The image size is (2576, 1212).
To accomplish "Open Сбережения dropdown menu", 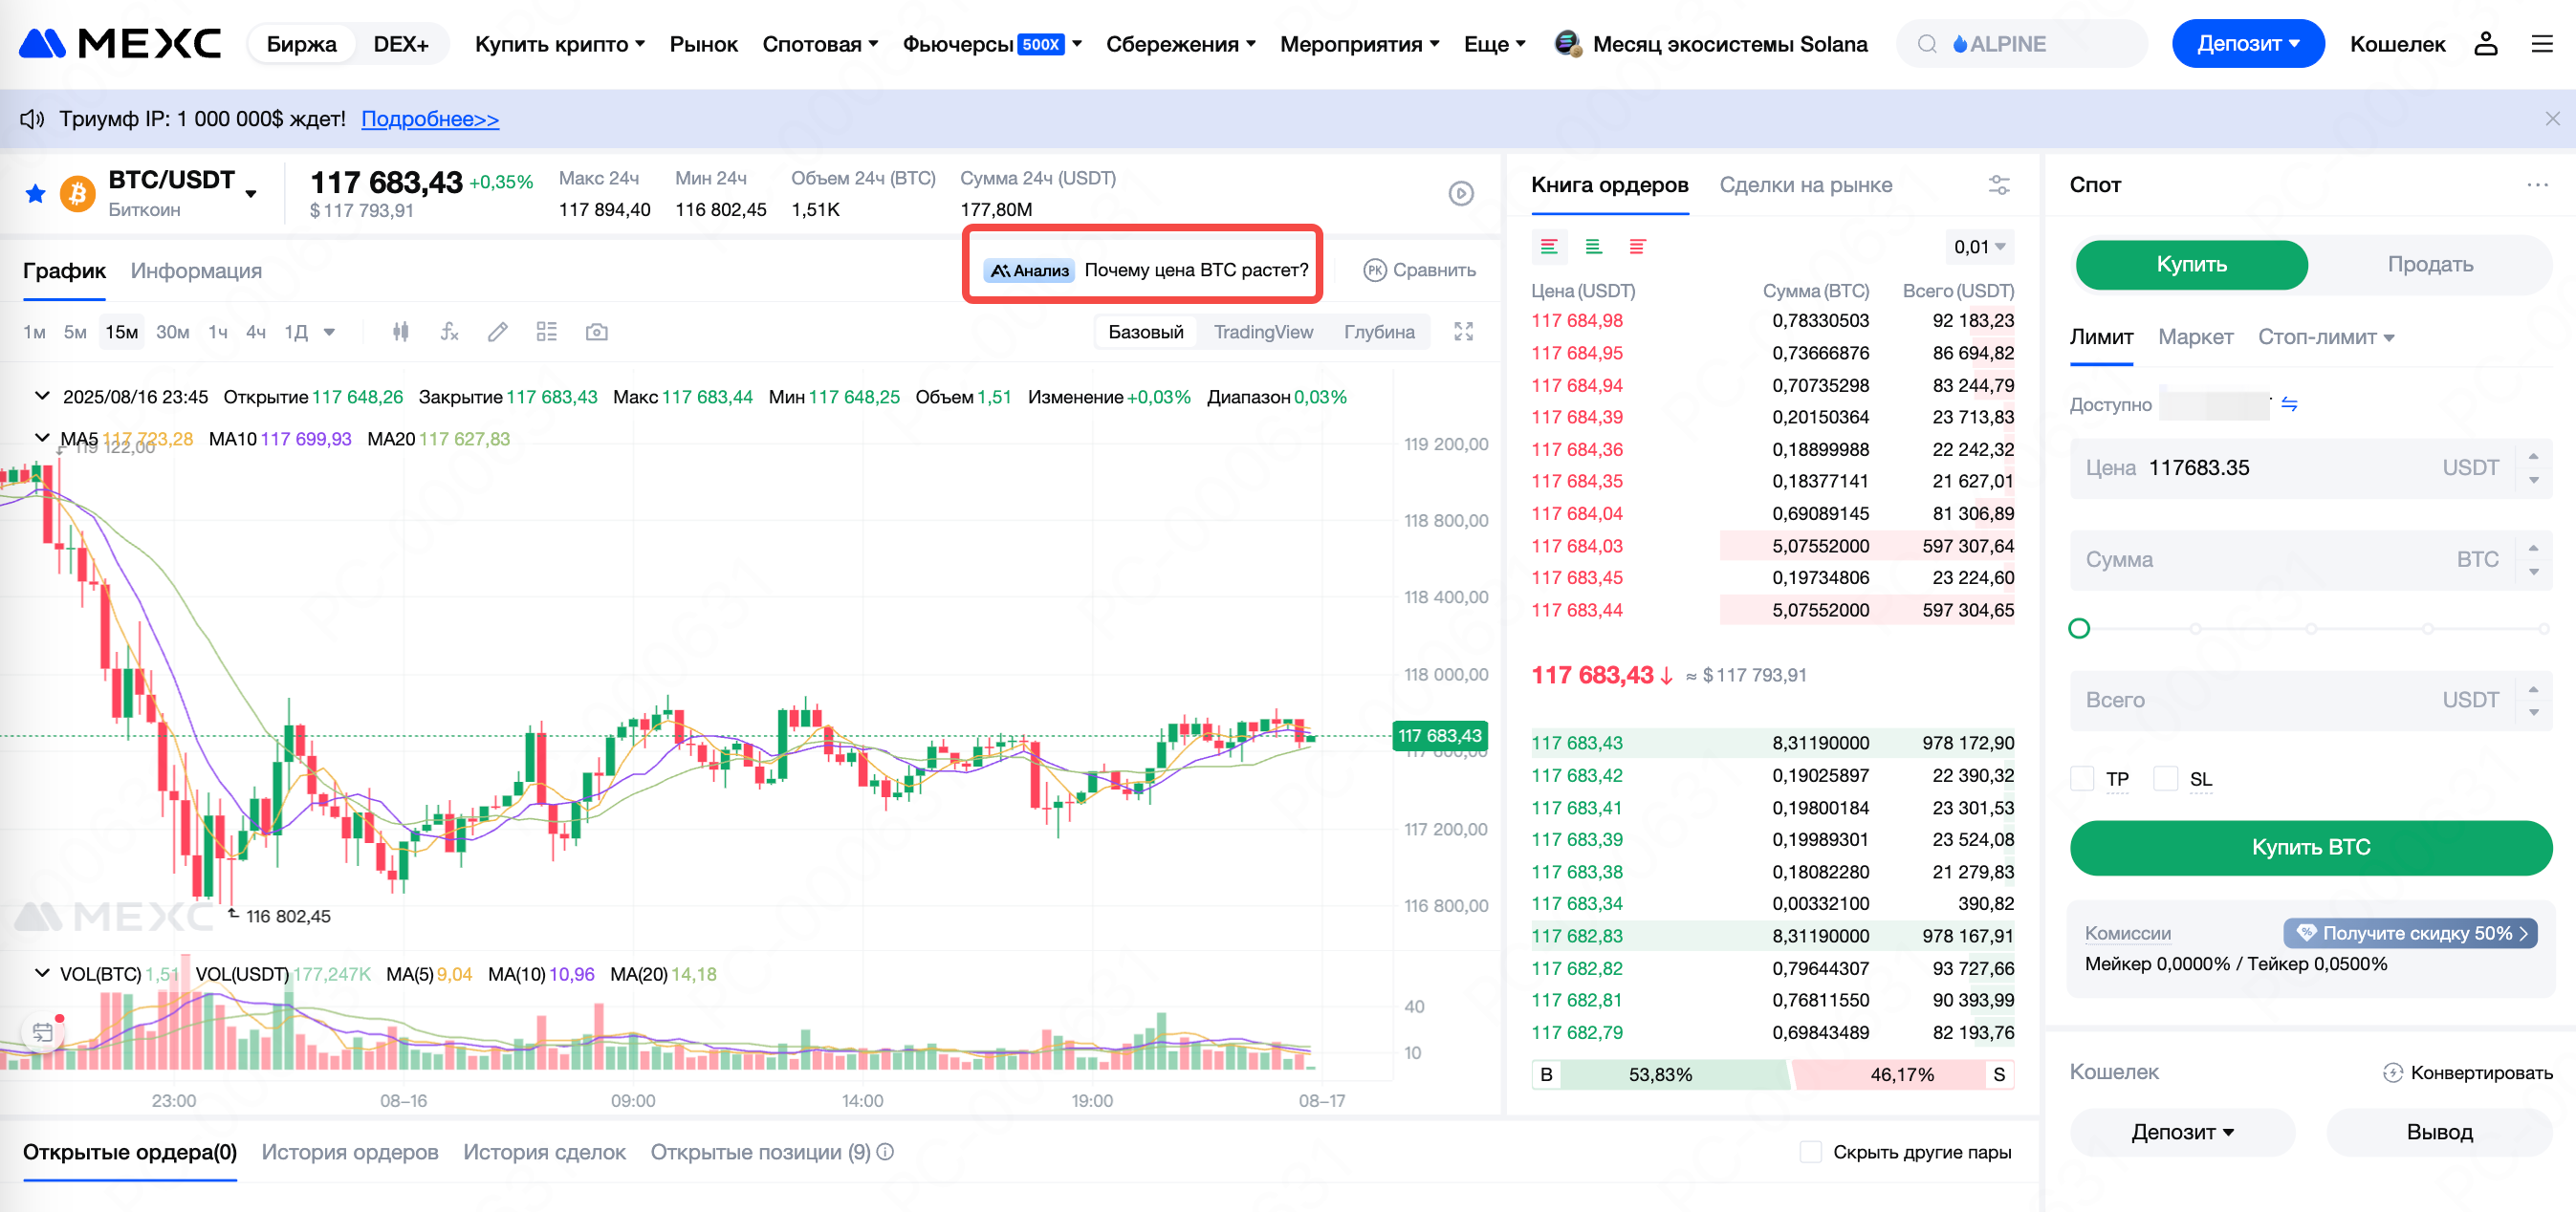I will click(x=1180, y=44).
